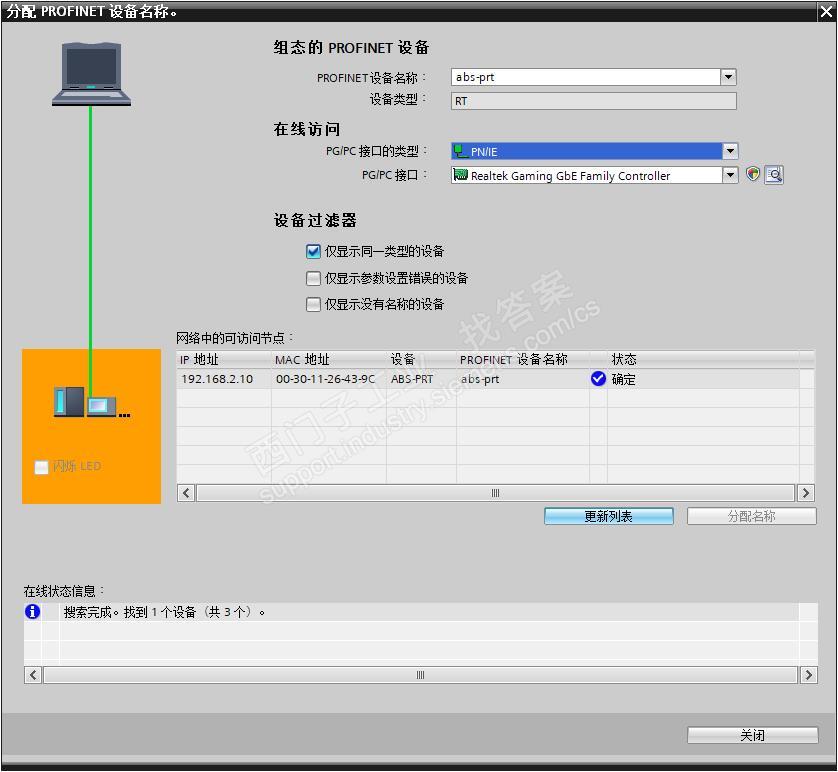Open the PROFINET device name dropdown
This screenshot has height=772, width=838.
[x=728, y=77]
